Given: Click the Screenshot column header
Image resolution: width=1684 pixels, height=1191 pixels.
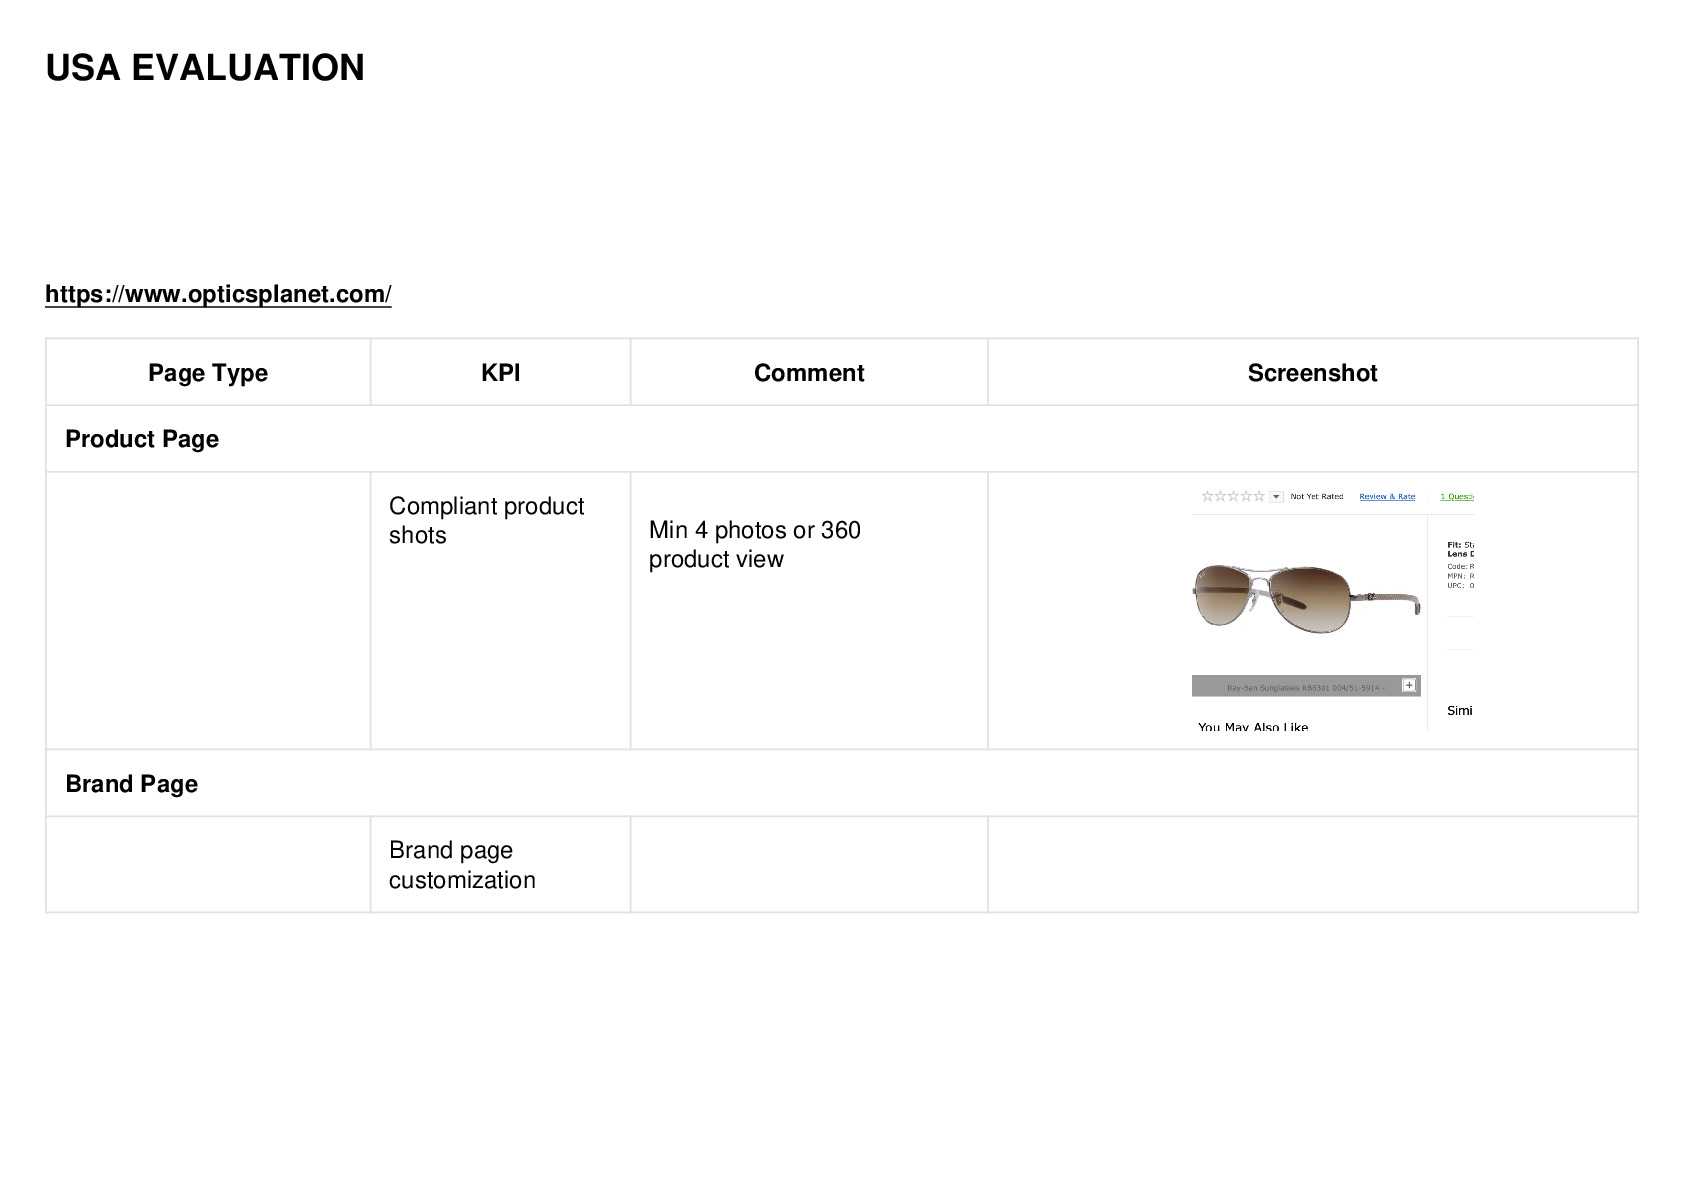Looking at the screenshot, I should tap(1312, 372).
